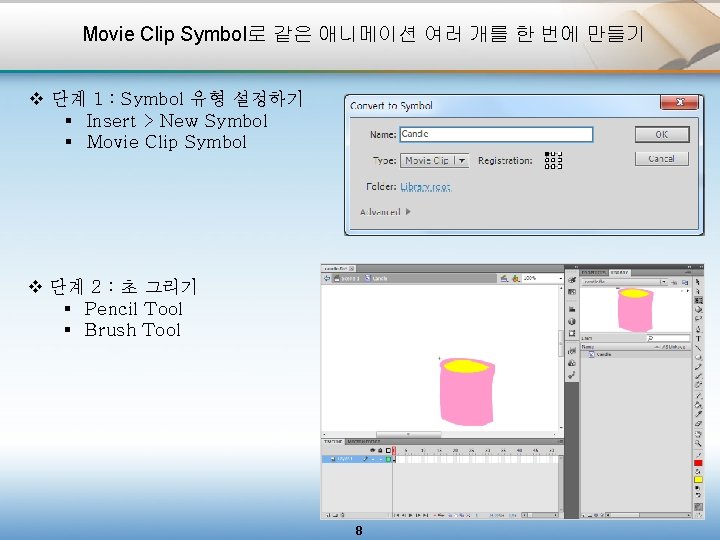Select the Eraser tool
Image resolution: width=720 pixels, height=540 pixels.
(x=698, y=423)
